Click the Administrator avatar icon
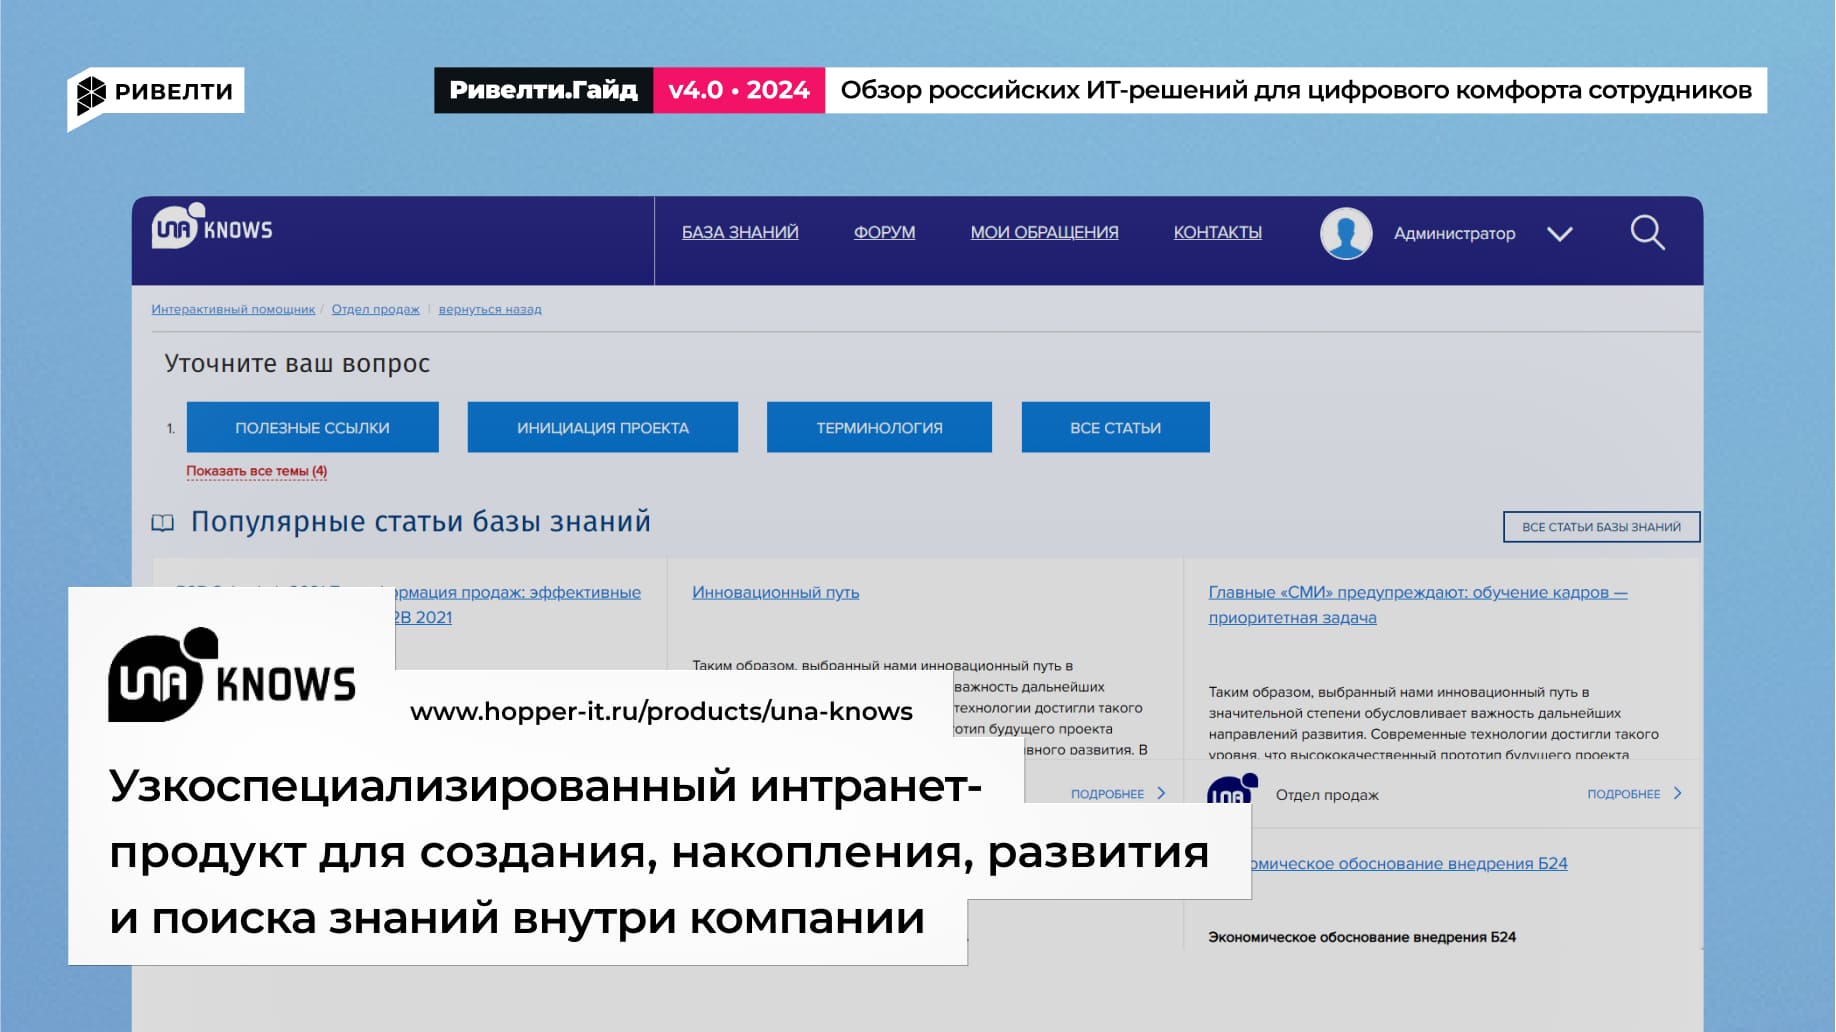 tap(1345, 233)
